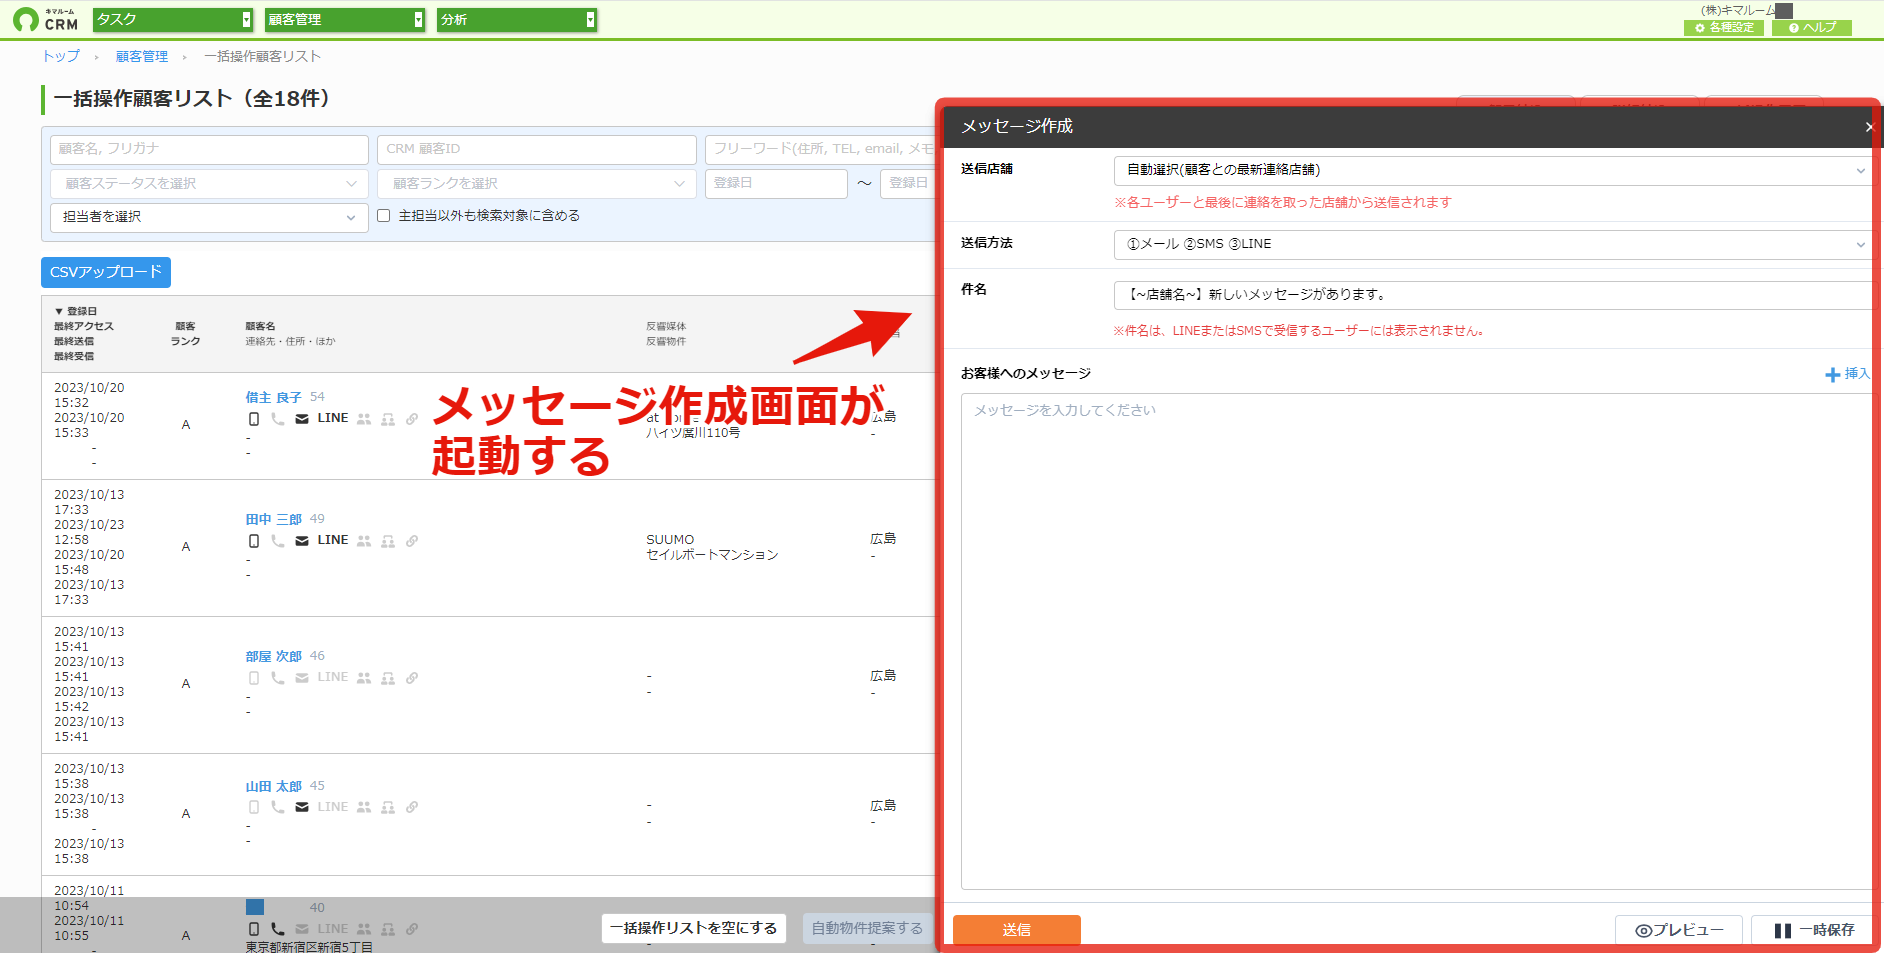Go to 顧客管理 breadcrumb link
Viewport: 1884px width, 953px height.
pos(142,57)
